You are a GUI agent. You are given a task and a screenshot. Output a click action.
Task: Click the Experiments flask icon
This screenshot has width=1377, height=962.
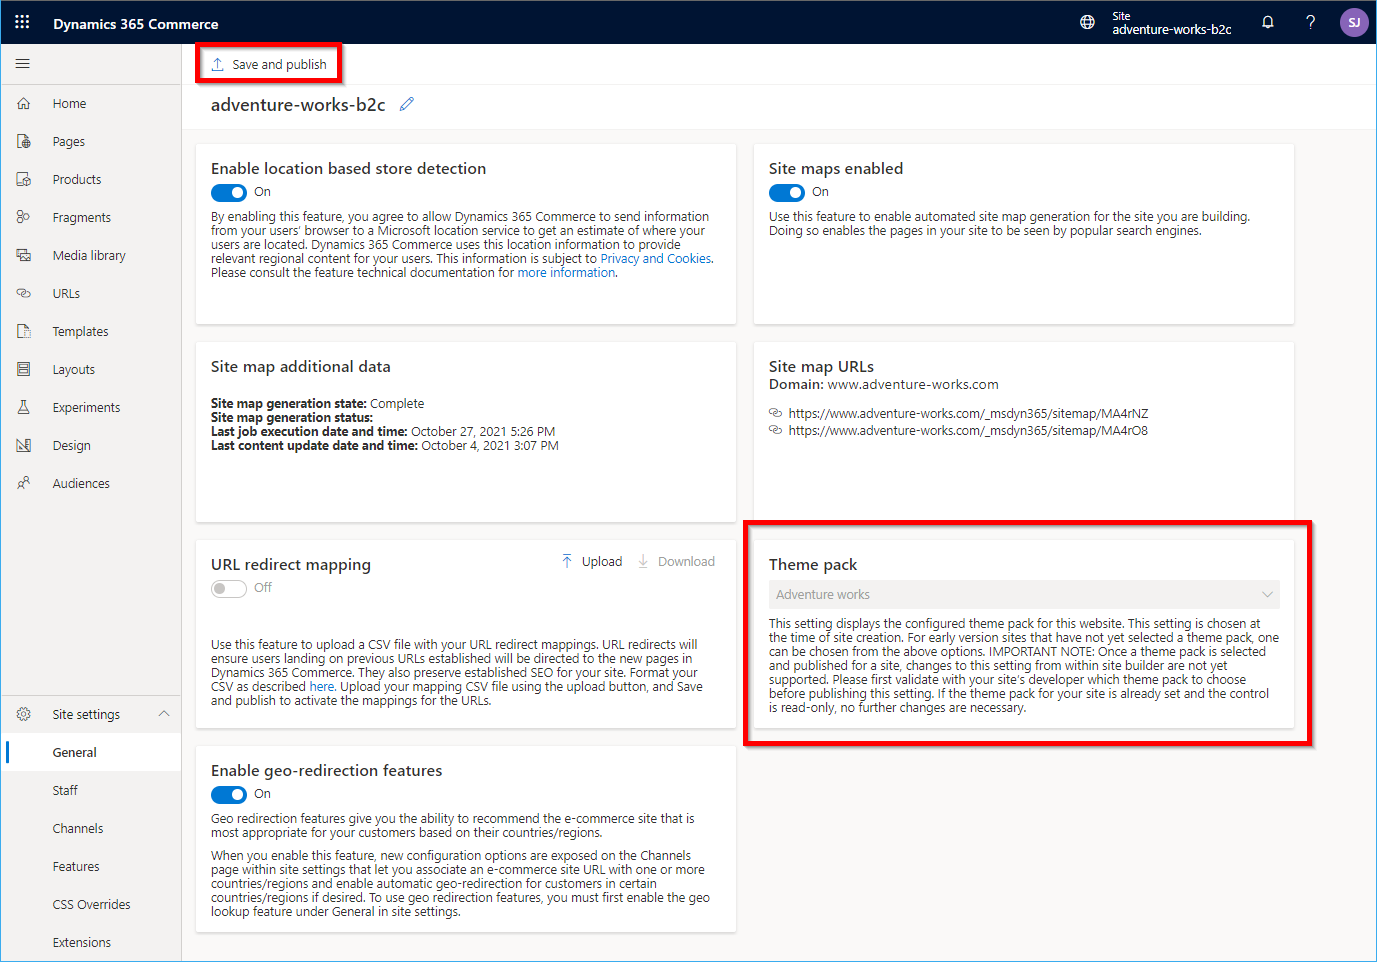click(x=24, y=408)
